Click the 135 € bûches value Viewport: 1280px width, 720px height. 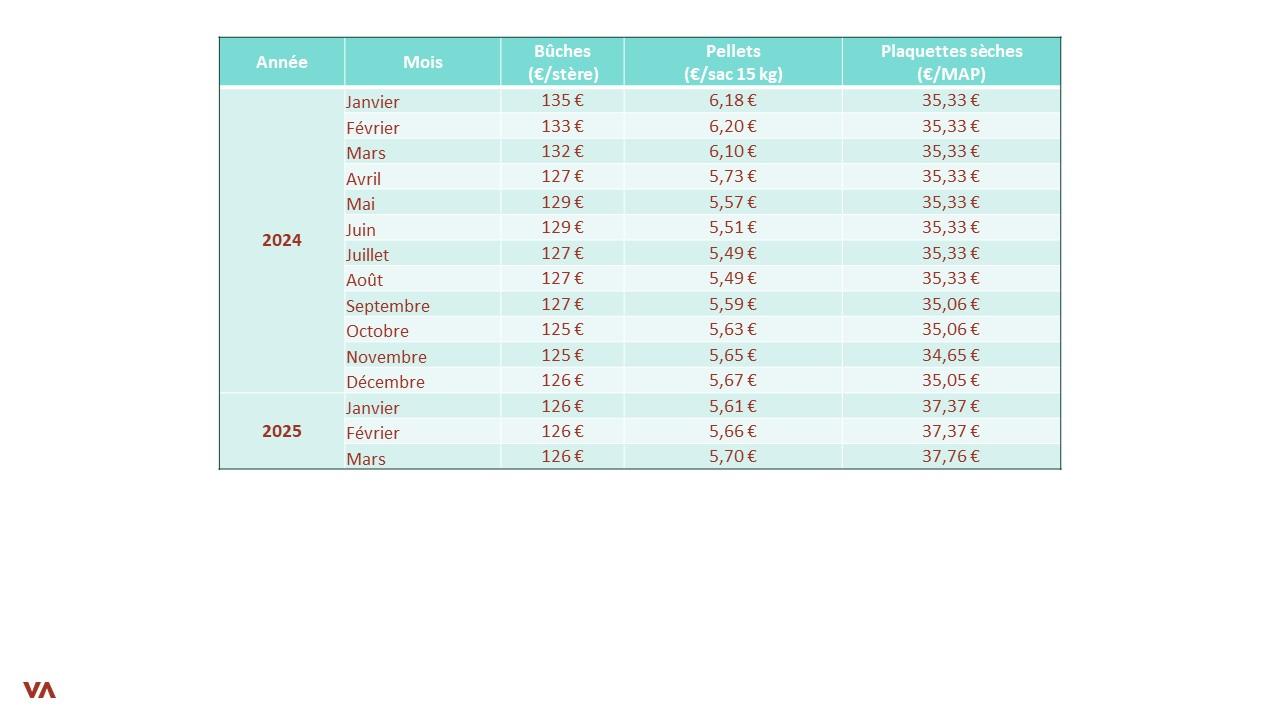(562, 100)
